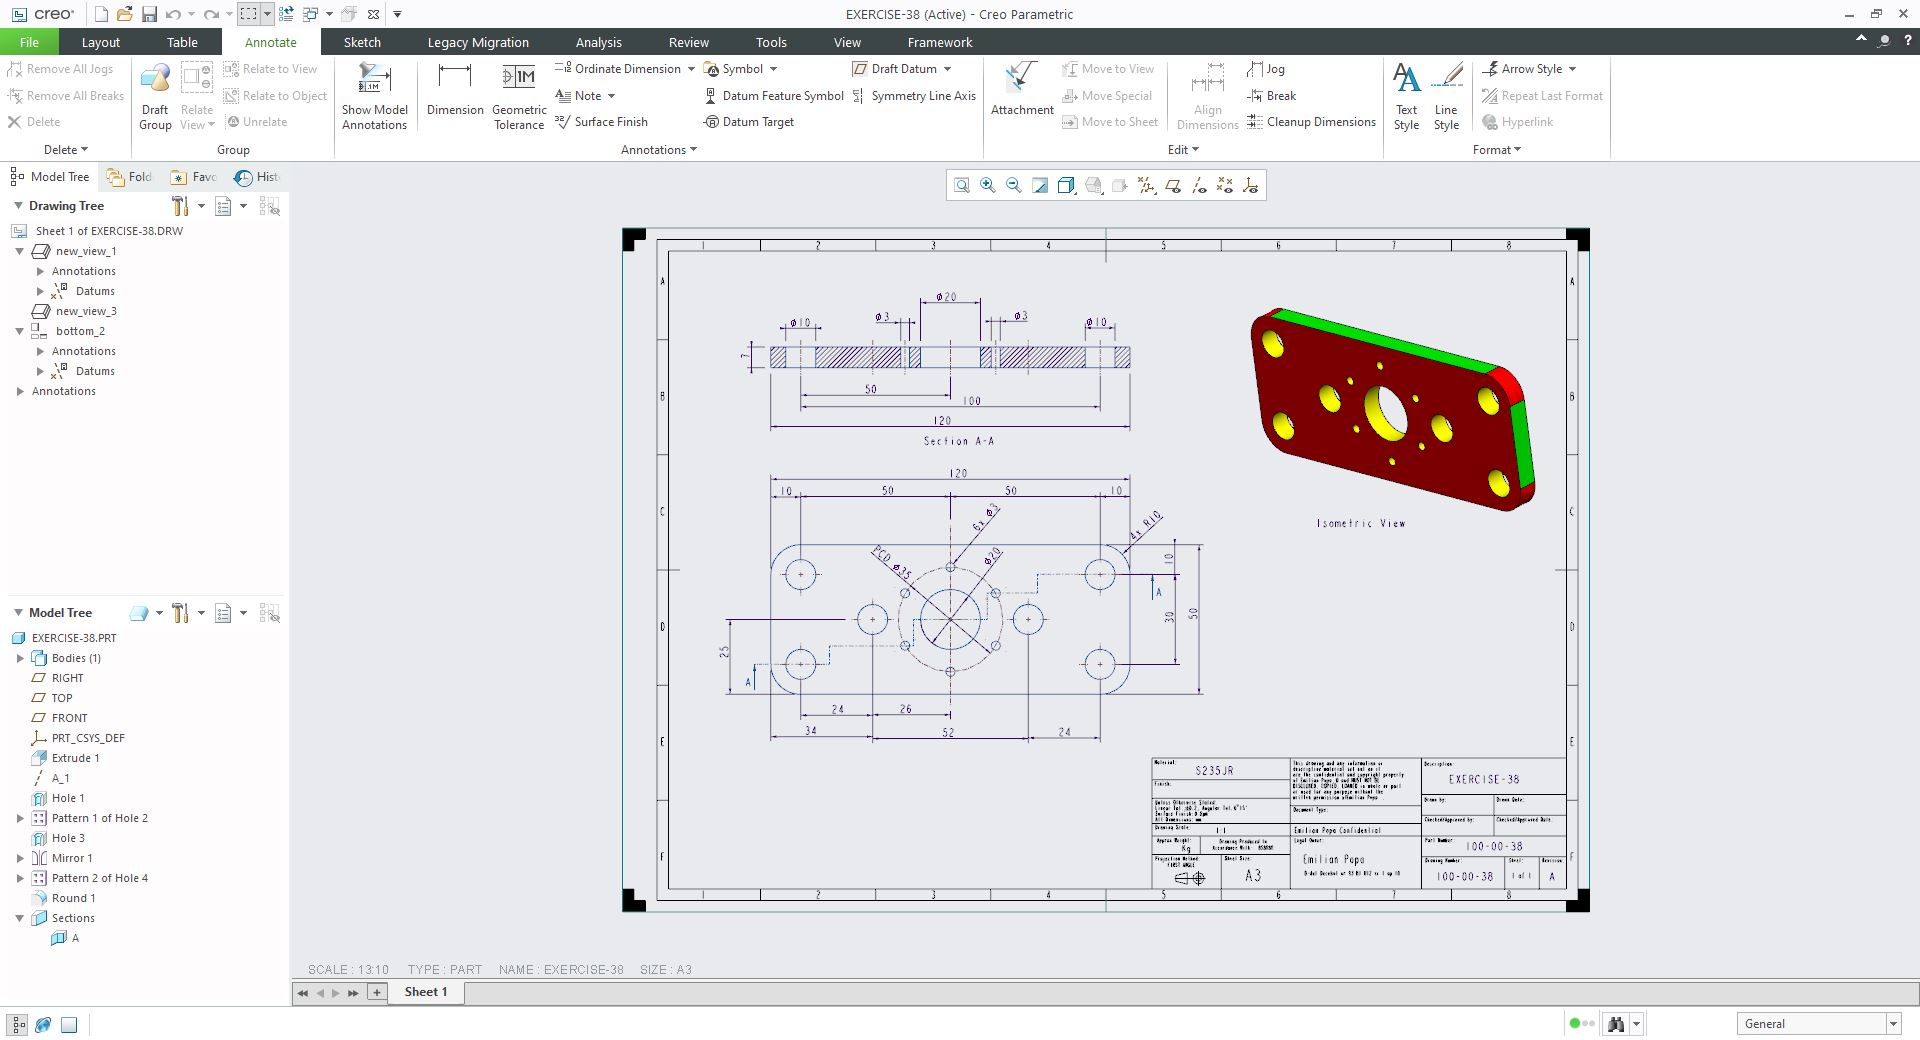
Task: Expand the Bodies (1) node in Model Tree
Action: tap(20, 658)
